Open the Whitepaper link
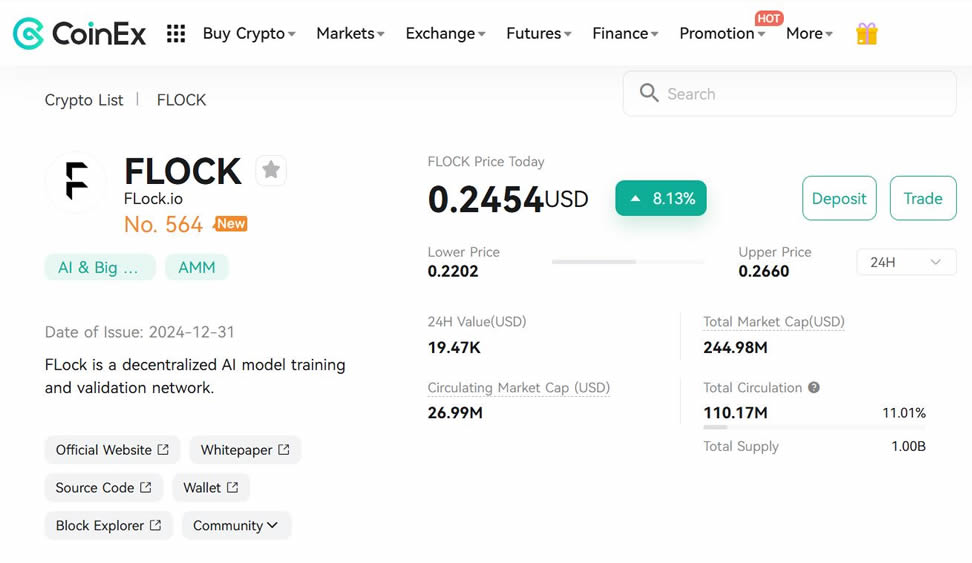972x563 pixels. tap(245, 450)
